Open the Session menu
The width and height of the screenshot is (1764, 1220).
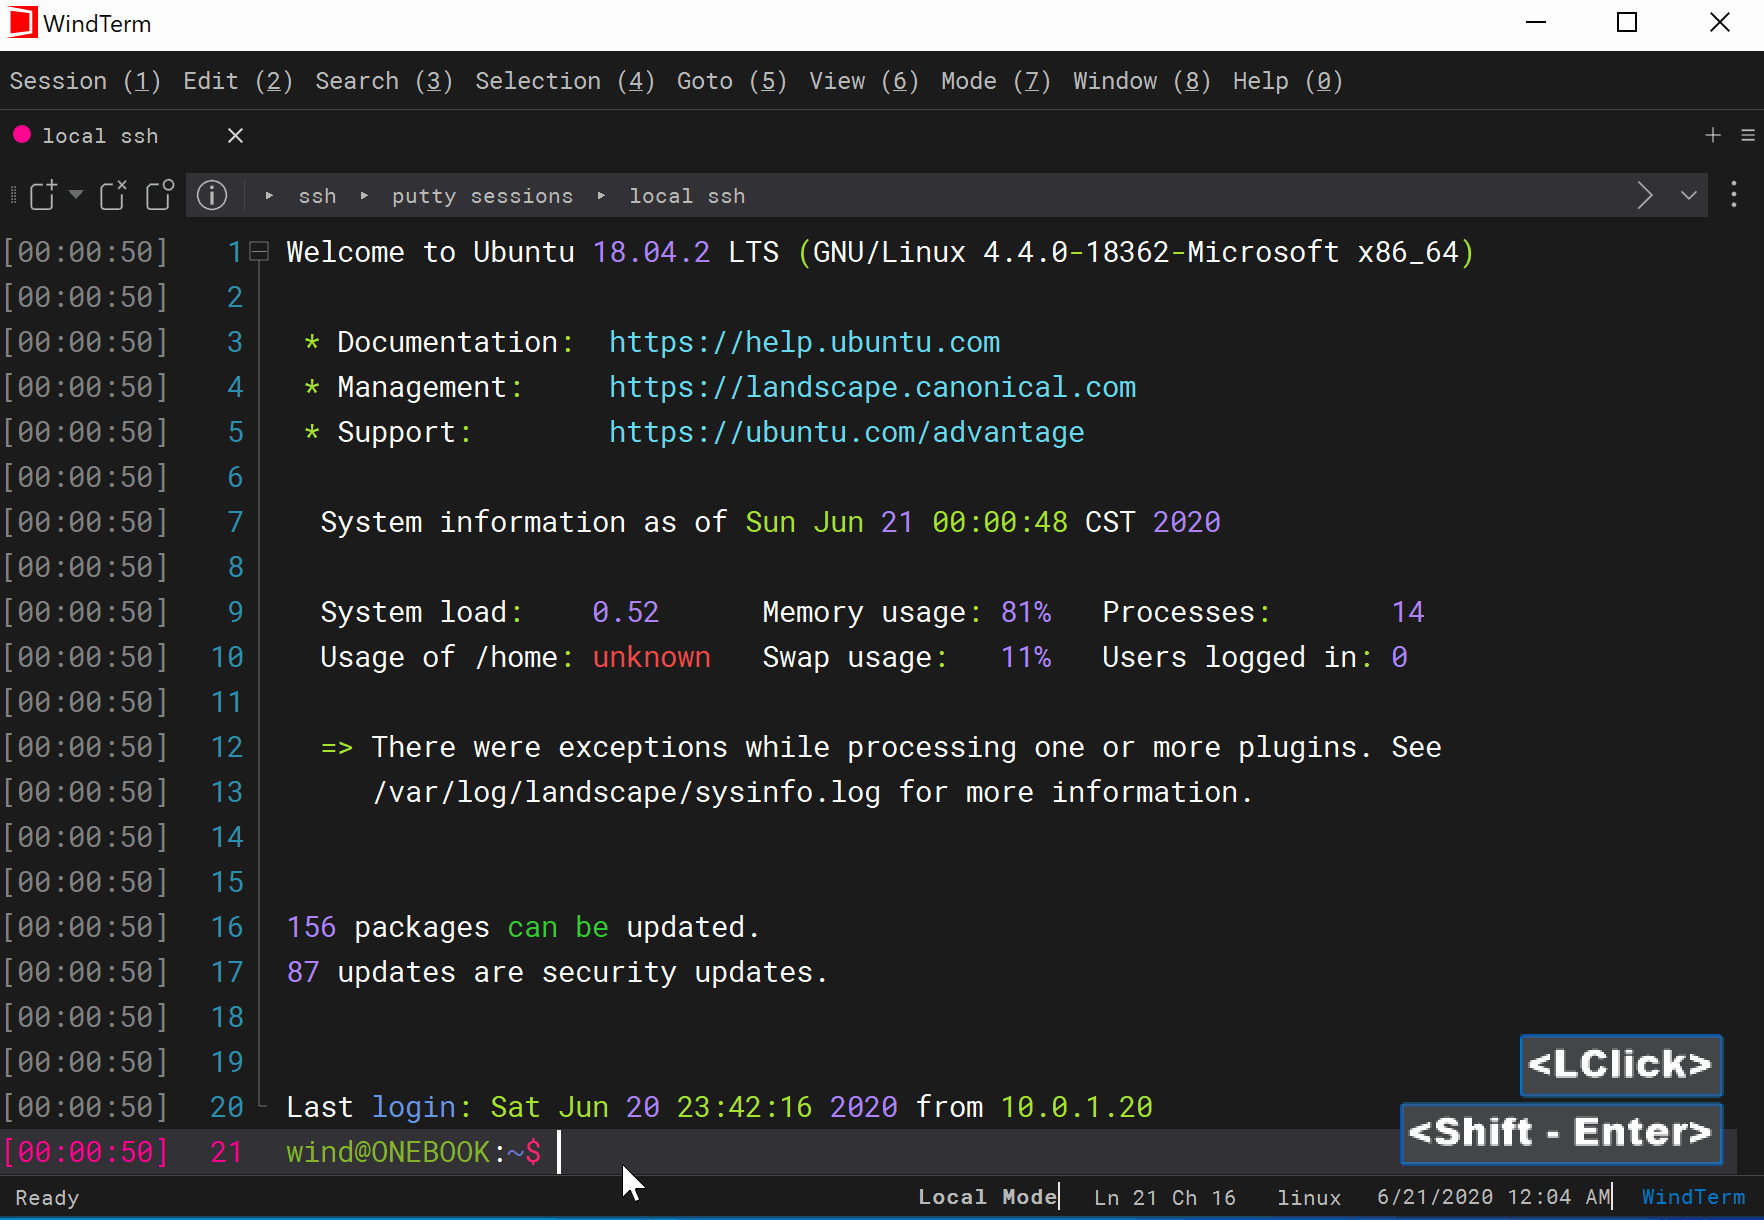point(85,81)
